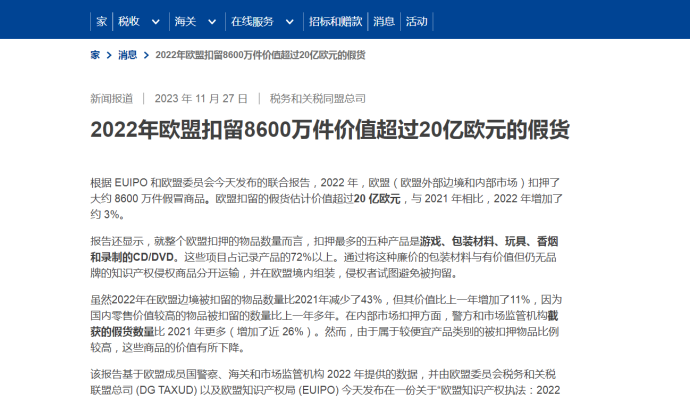
Task: Open the 活动 navigation item
Action: [x=416, y=22]
